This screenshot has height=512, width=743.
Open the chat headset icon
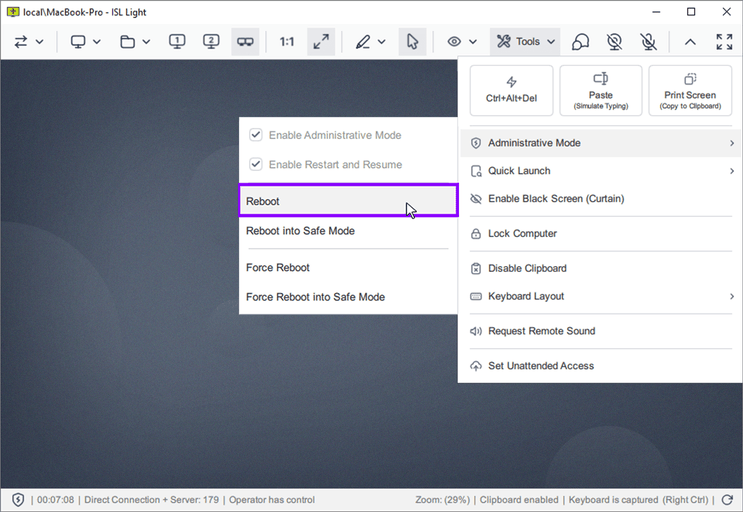click(x=580, y=42)
